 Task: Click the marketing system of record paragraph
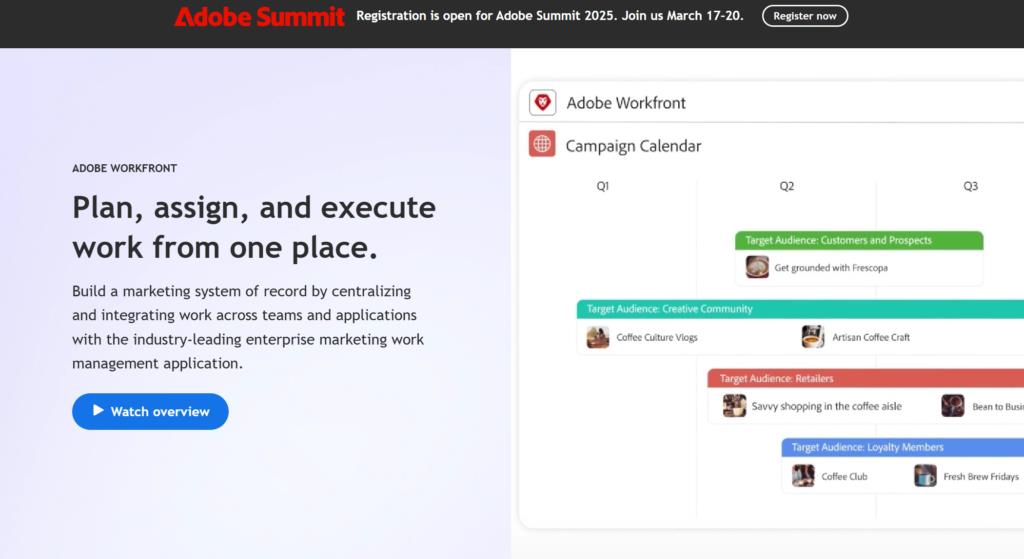click(x=248, y=327)
